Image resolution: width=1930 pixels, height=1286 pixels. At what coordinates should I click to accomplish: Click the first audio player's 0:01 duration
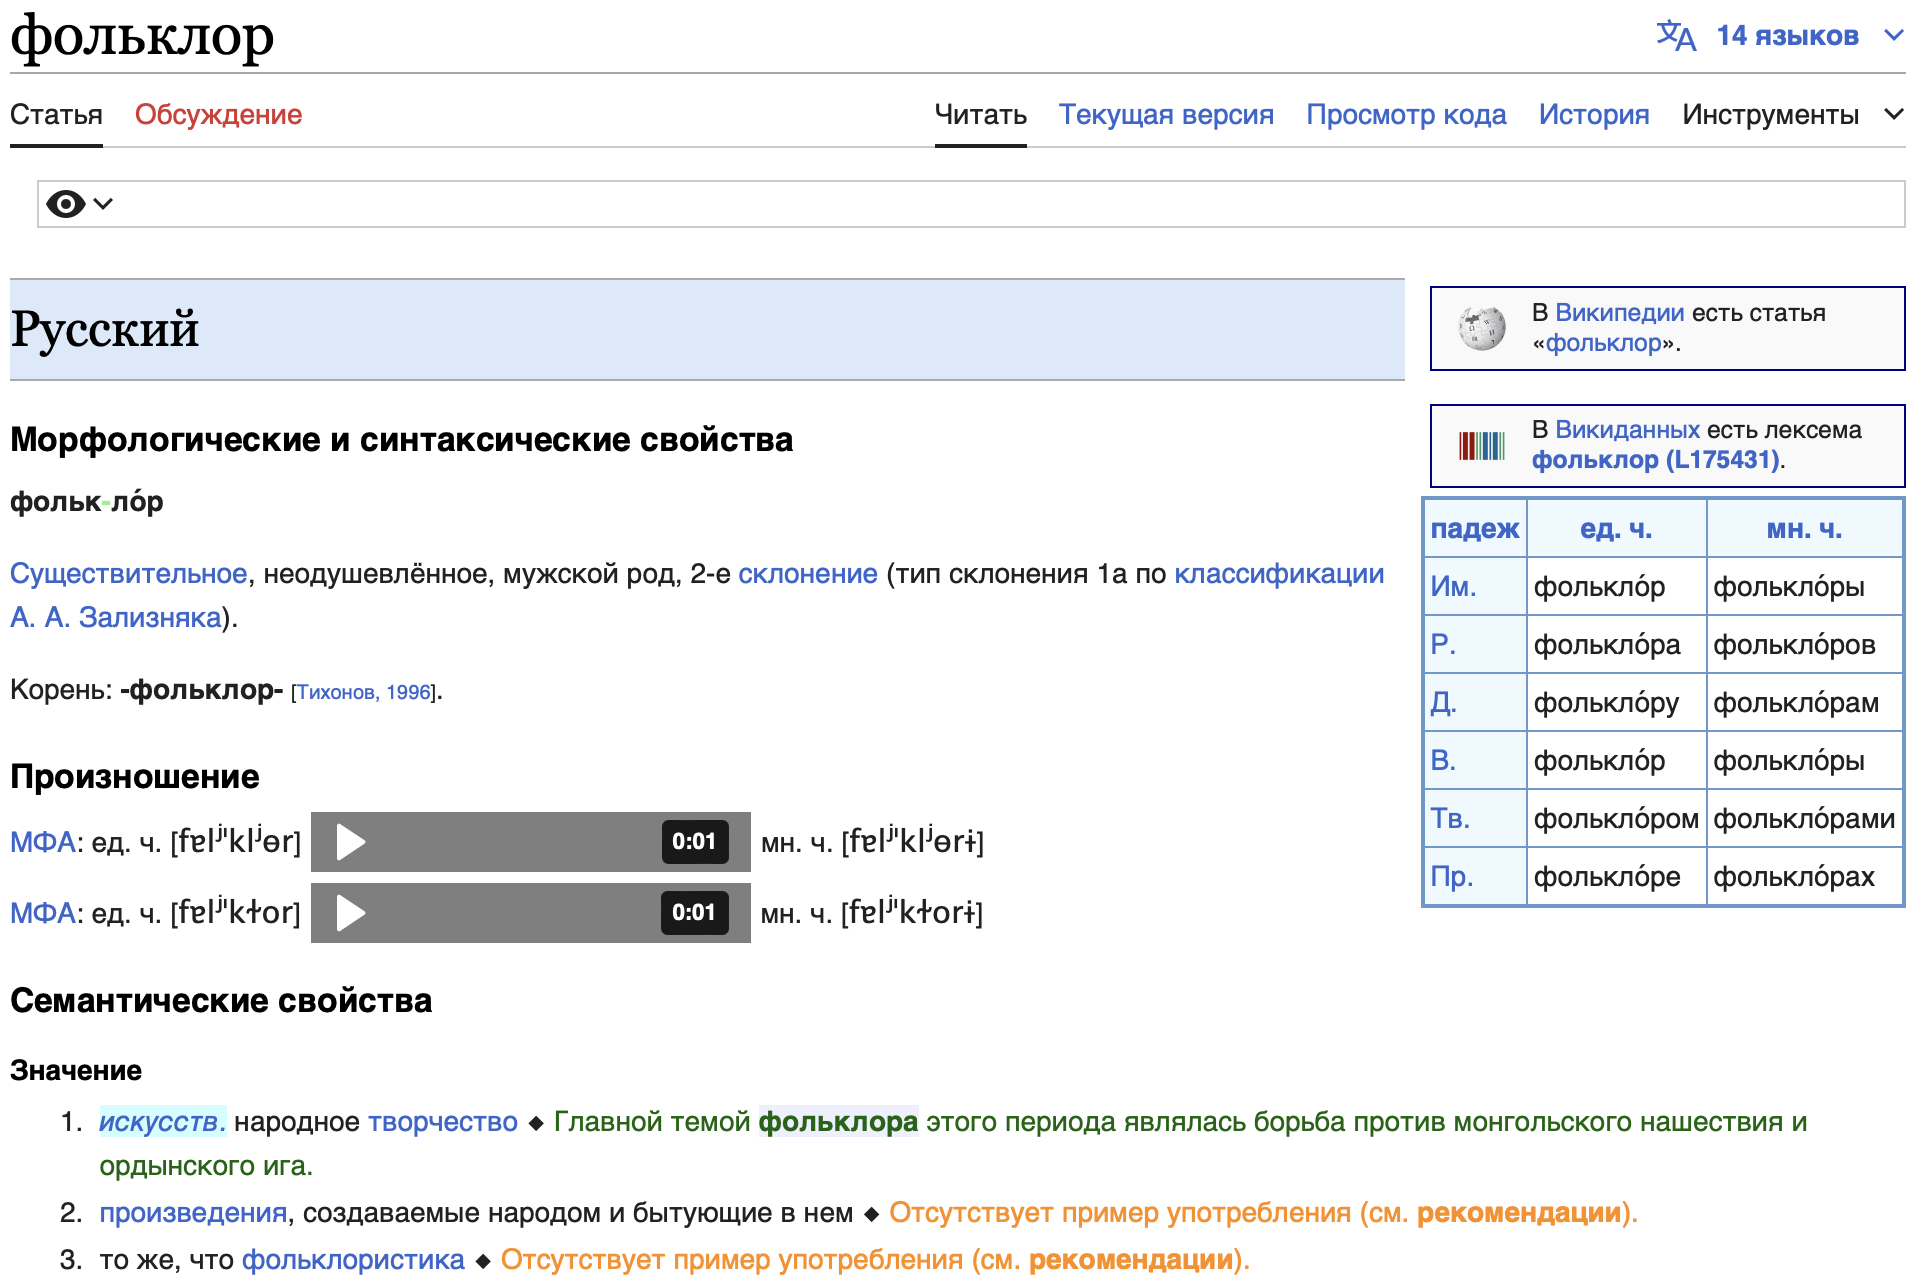(x=693, y=842)
